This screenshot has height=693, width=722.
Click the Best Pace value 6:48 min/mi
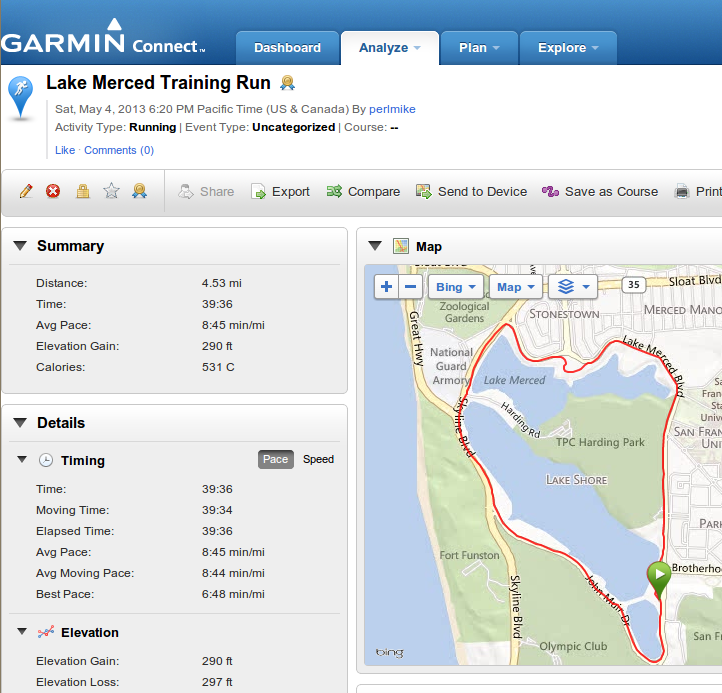click(233, 594)
